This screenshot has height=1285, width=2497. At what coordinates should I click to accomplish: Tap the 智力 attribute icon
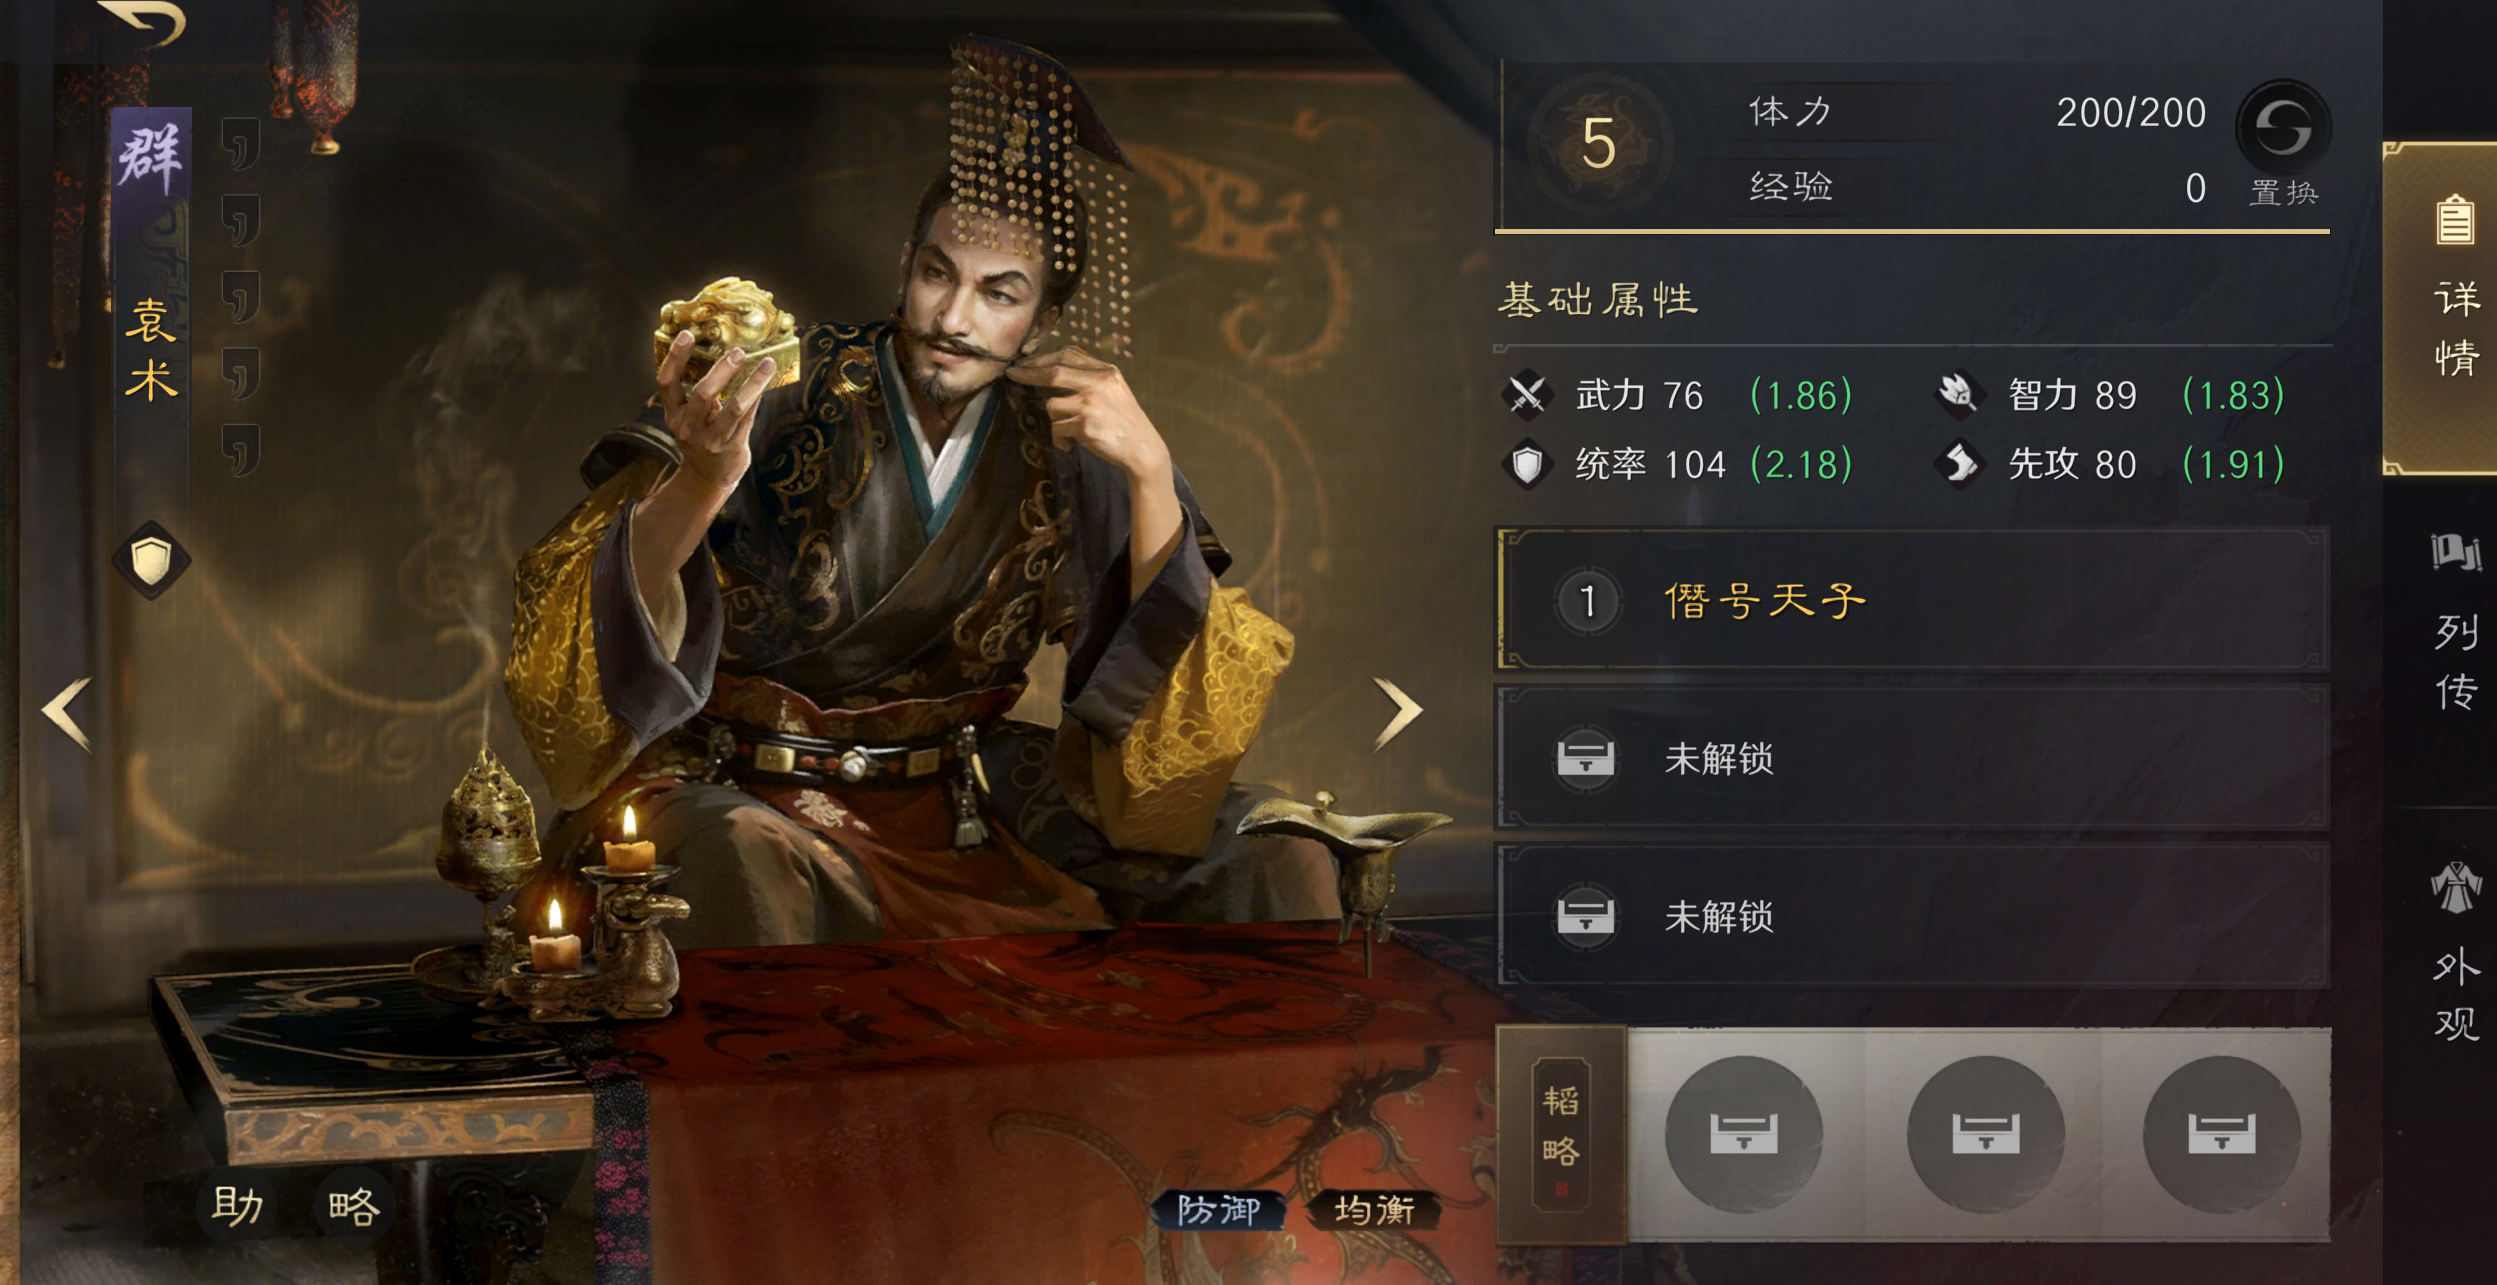1958,394
